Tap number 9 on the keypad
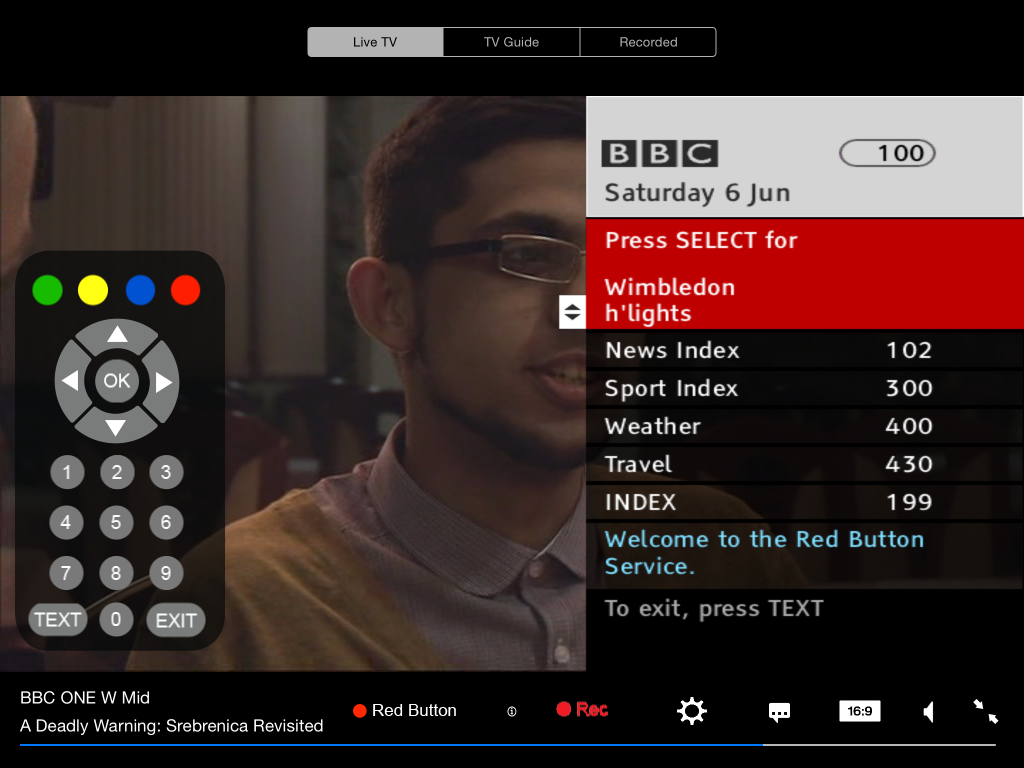The height and width of the screenshot is (768, 1024). (x=166, y=573)
